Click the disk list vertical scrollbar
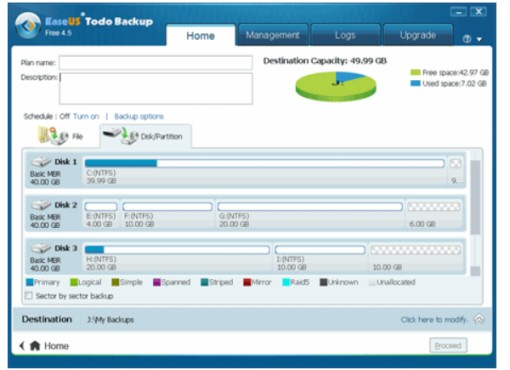This screenshot has height=370, width=510. [x=475, y=197]
